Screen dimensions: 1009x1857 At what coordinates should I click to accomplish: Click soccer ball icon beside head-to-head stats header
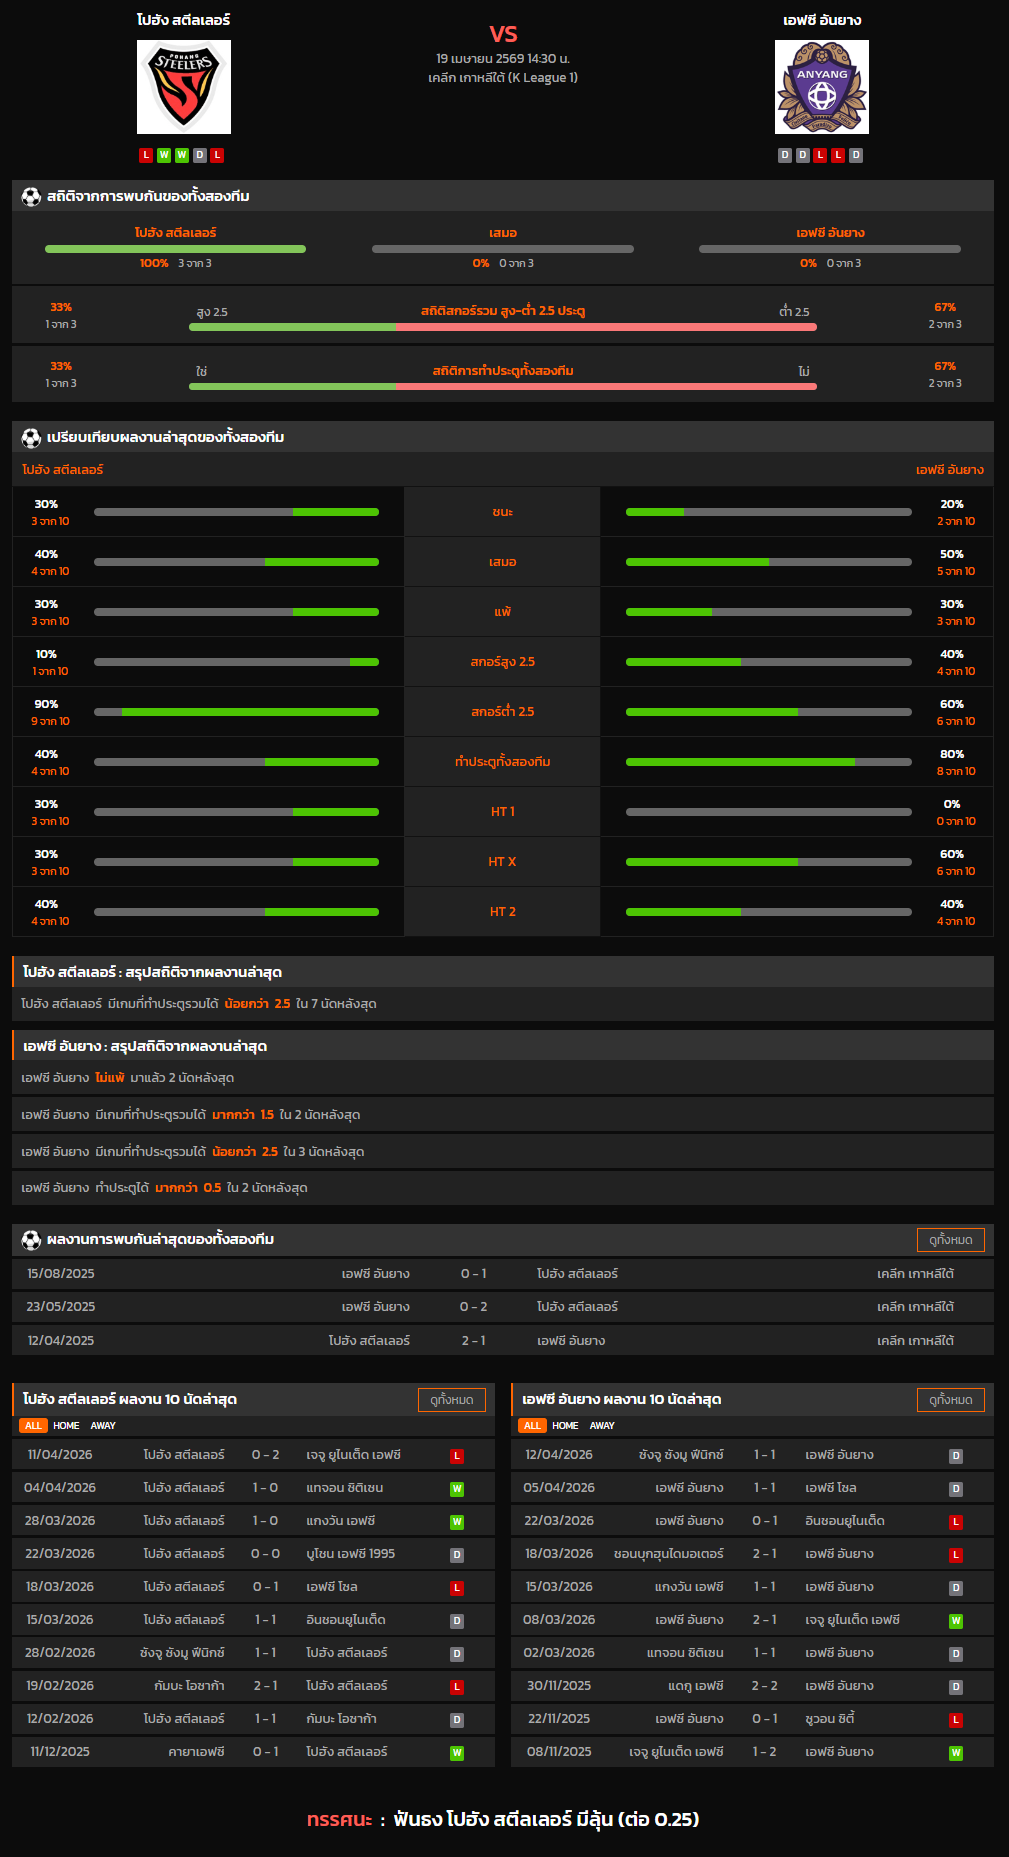tap(31, 197)
